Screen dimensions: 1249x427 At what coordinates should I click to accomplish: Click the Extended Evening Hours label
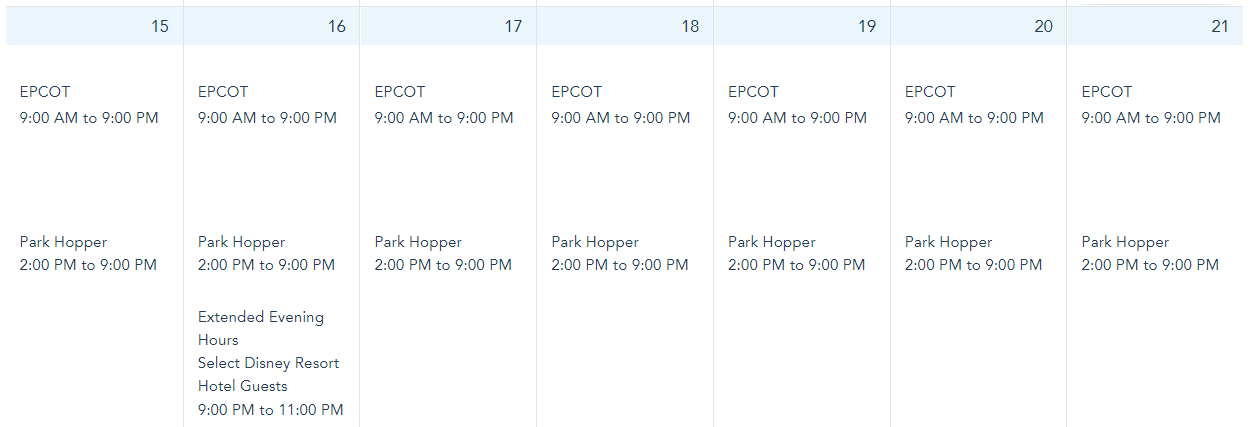pos(261,328)
